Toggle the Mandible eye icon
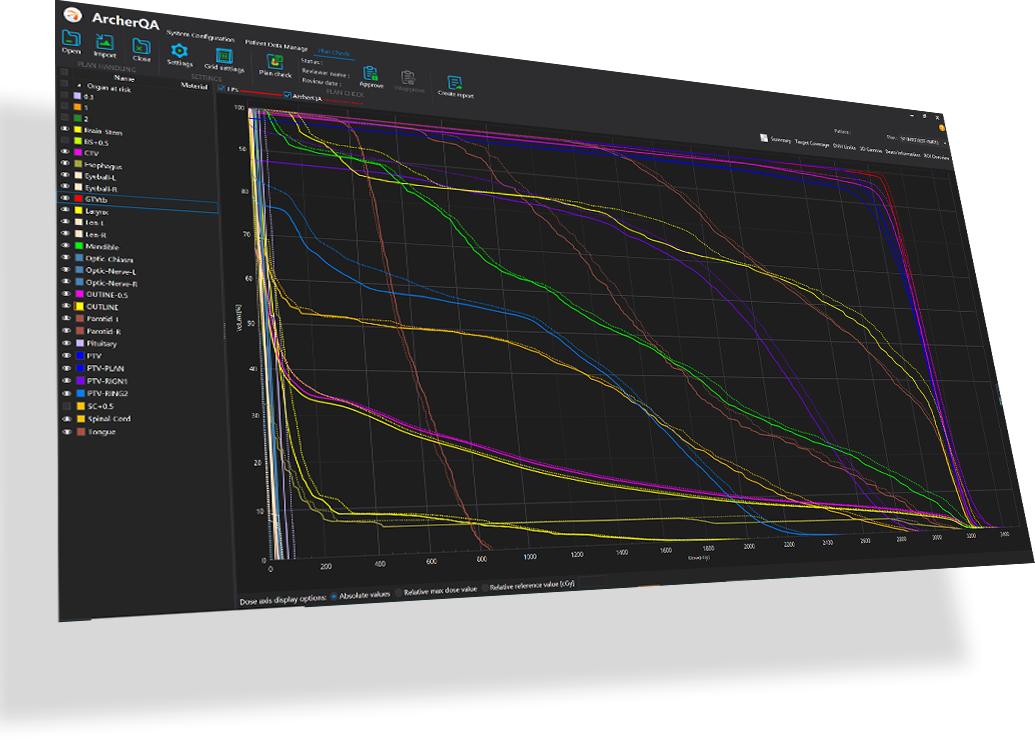 (x=66, y=246)
